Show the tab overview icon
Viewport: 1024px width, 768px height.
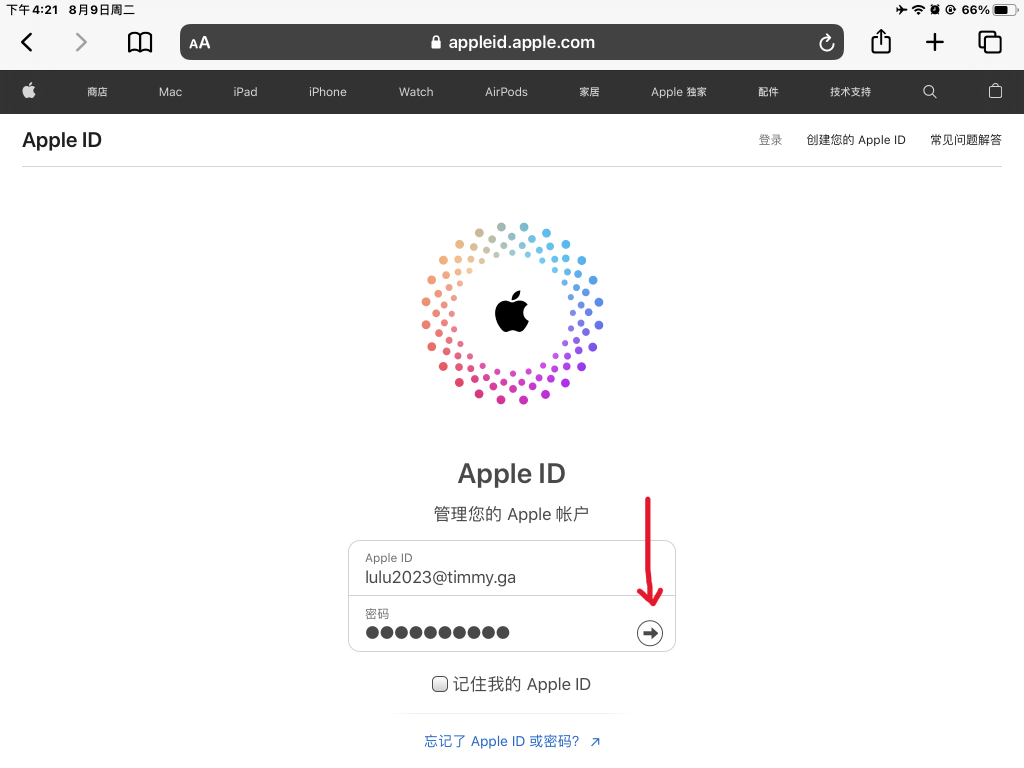pyautogui.click(x=989, y=42)
